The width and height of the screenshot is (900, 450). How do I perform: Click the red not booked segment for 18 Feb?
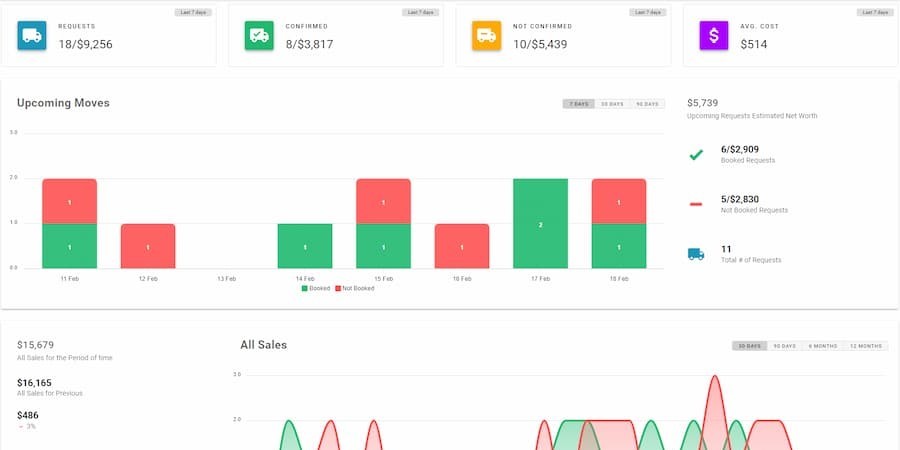(x=619, y=201)
